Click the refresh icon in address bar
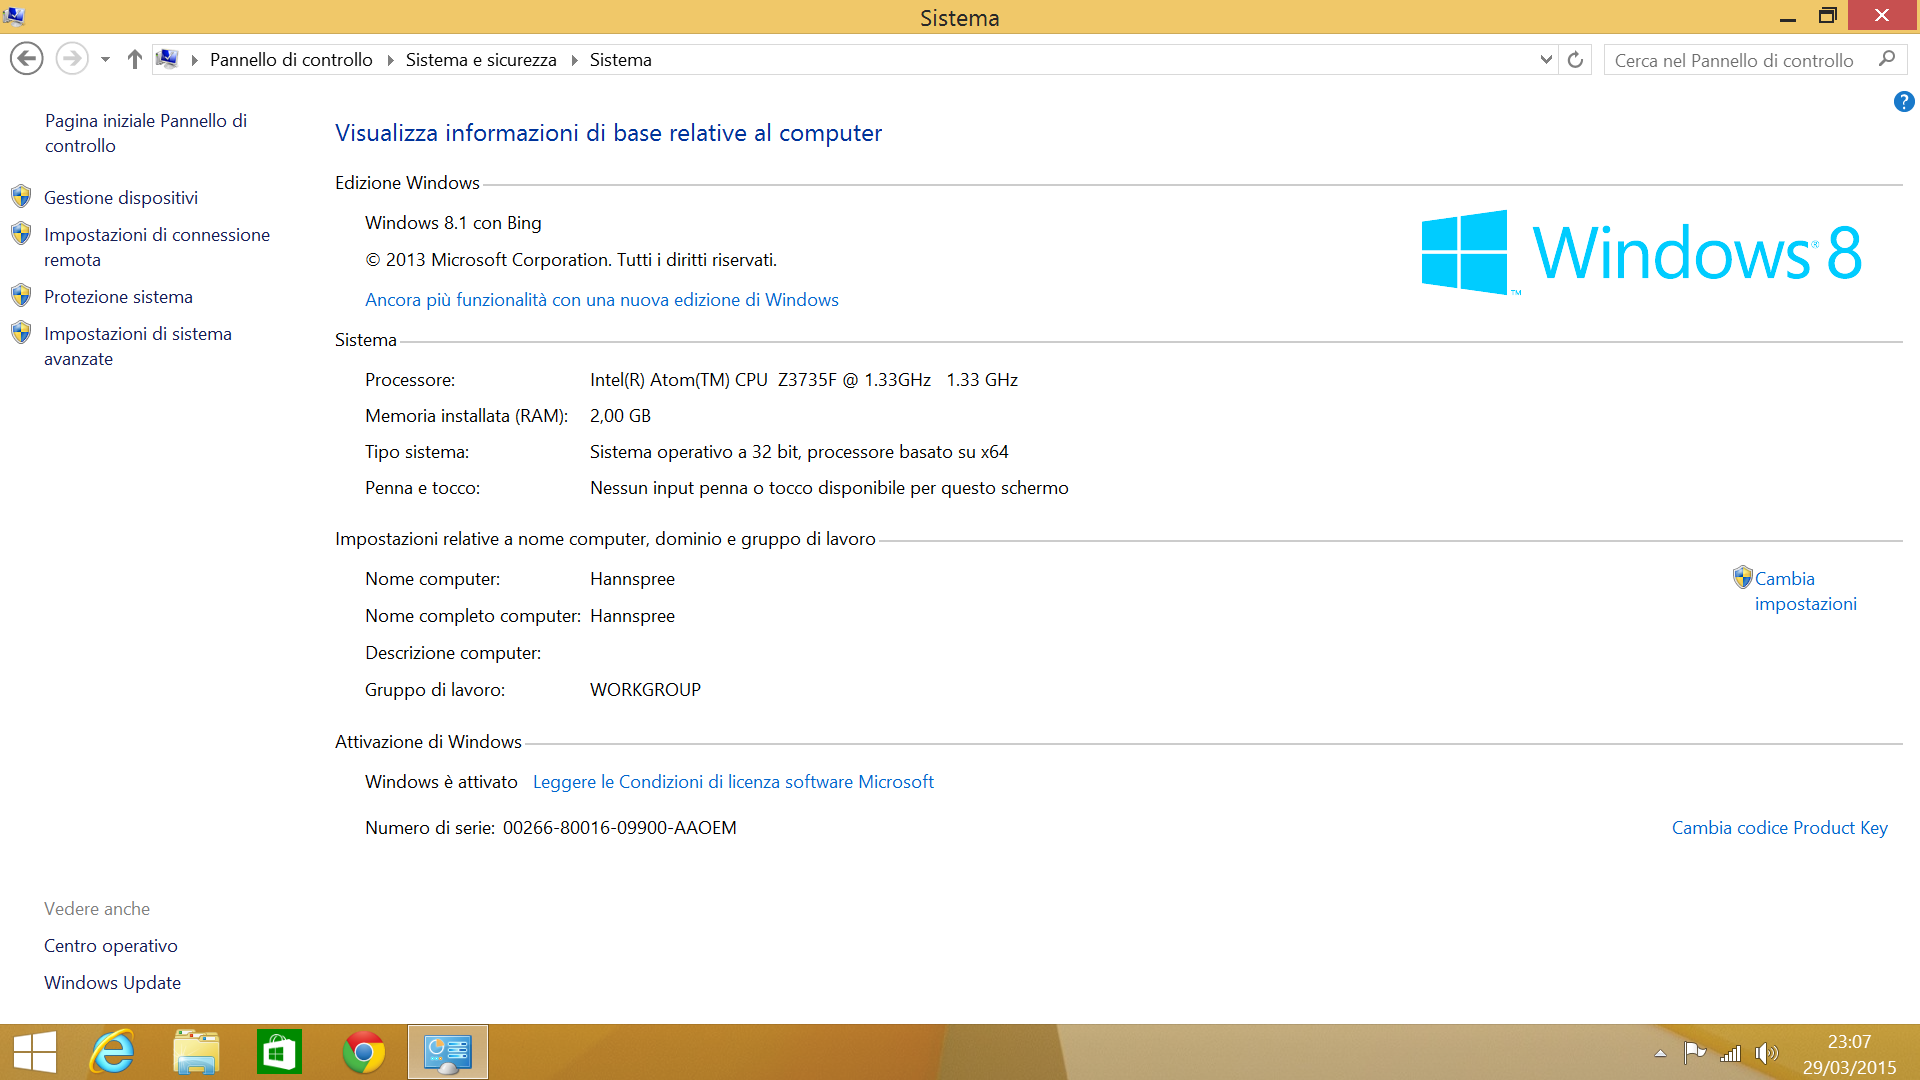The width and height of the screenshot is (1920, 1080). click(1575, 60)
